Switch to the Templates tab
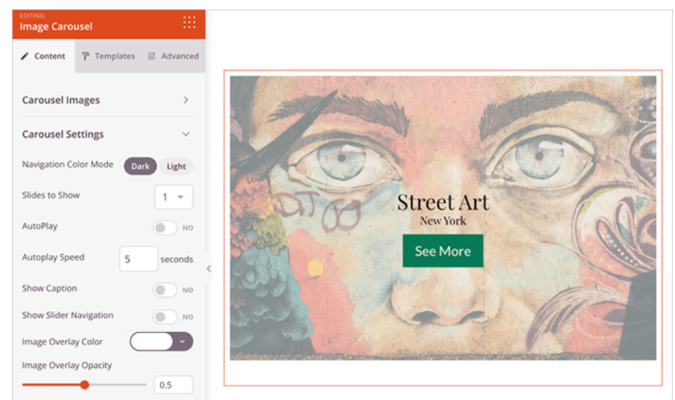Image resolution: width=675 pixels, height=400 pixels. tap(108, 56)
